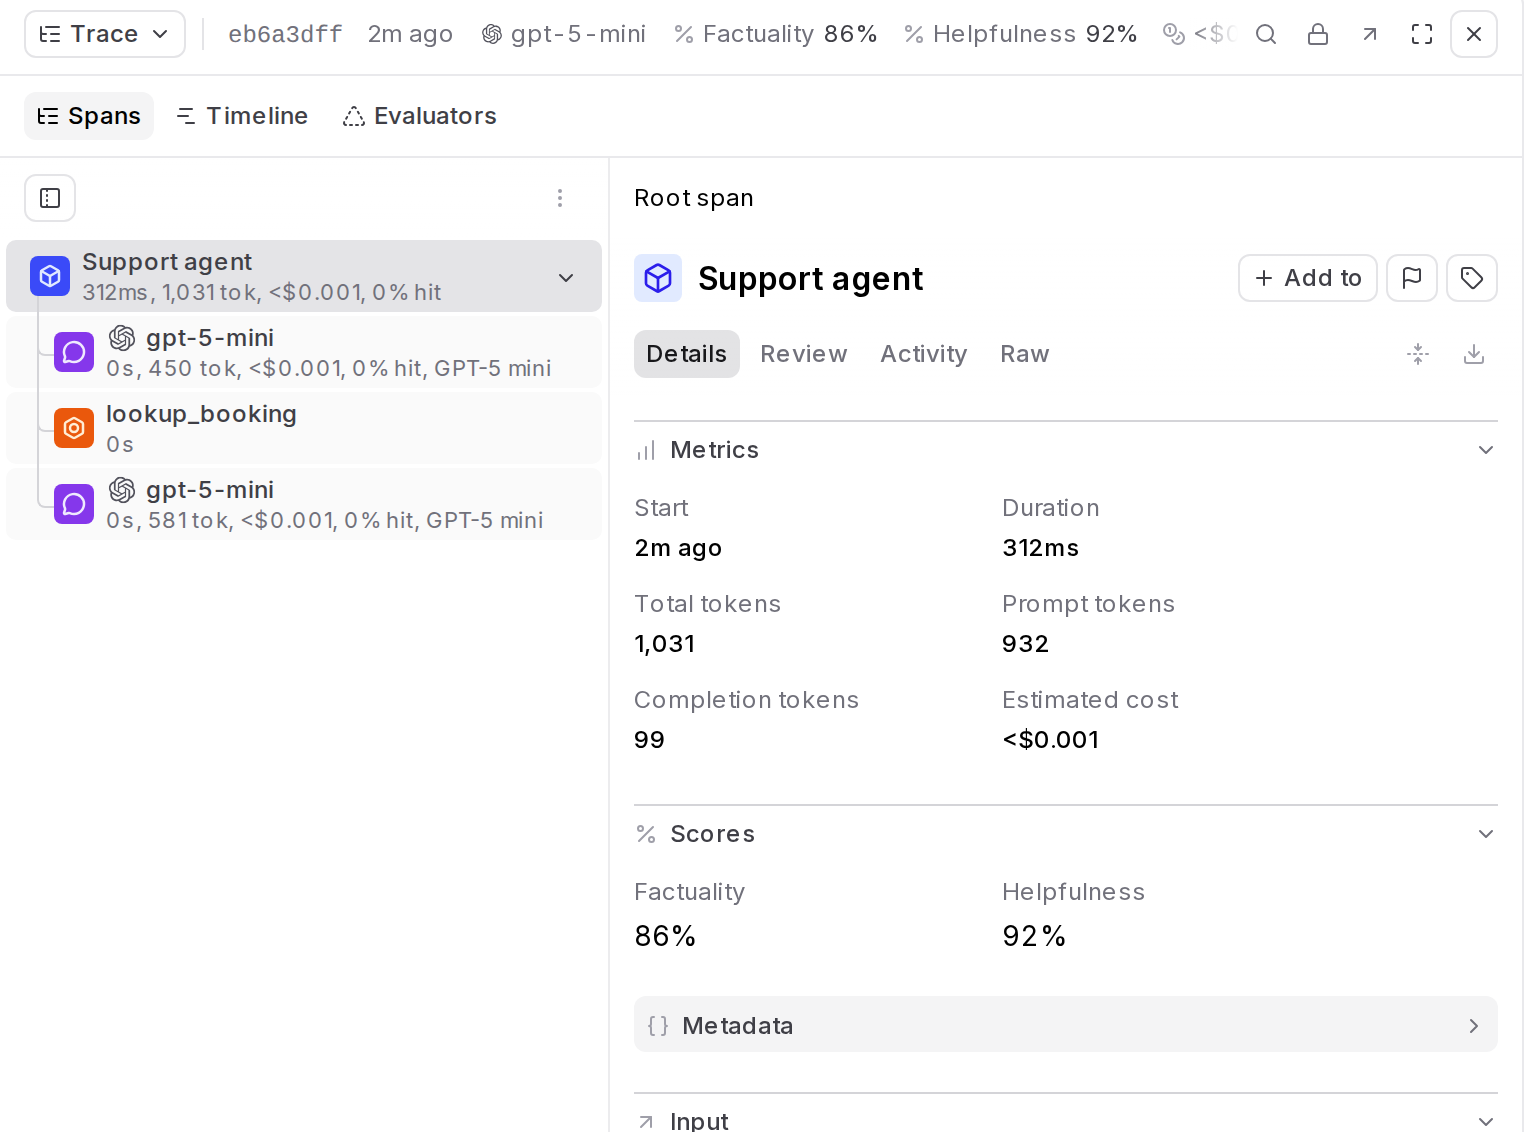Switch to the Spans tab
Screen dimensions: 1524x1132
(89, 116)
